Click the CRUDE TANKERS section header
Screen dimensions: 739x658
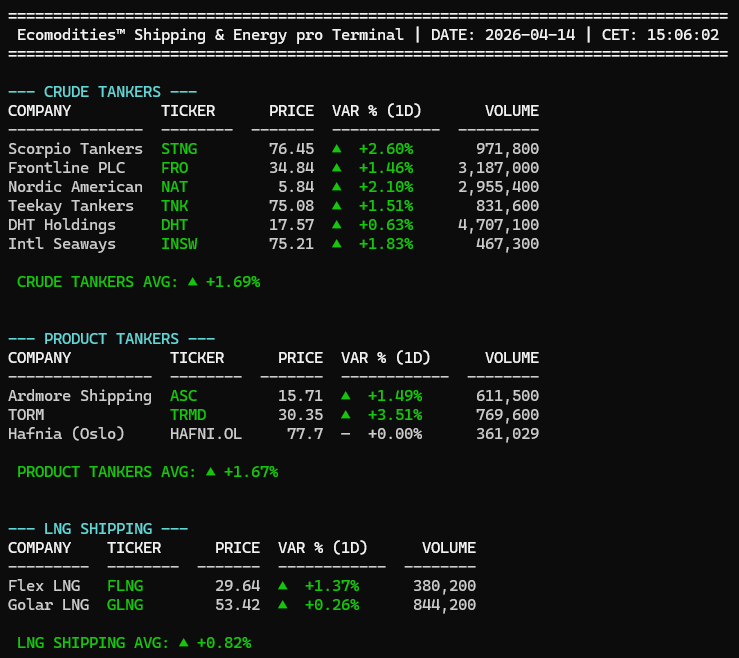(x=102, y=92)
